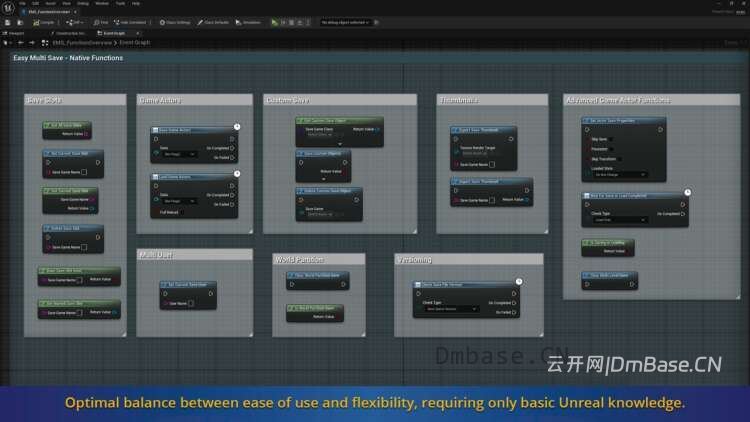
Task: Click the Save asset icon in toolbar
Action: pos(8,22)
